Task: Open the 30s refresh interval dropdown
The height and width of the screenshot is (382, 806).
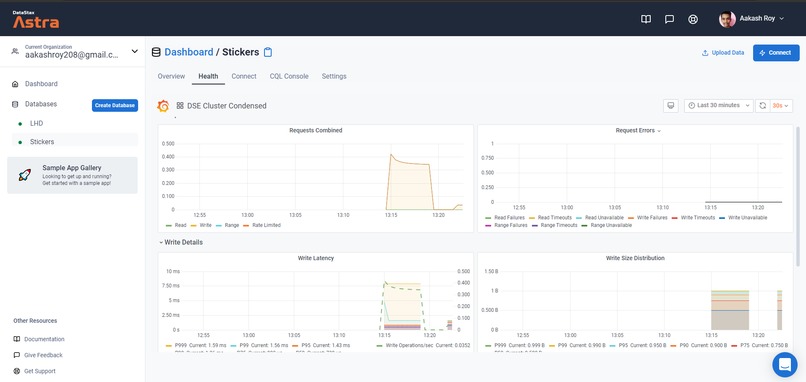Action: point(781,105)
